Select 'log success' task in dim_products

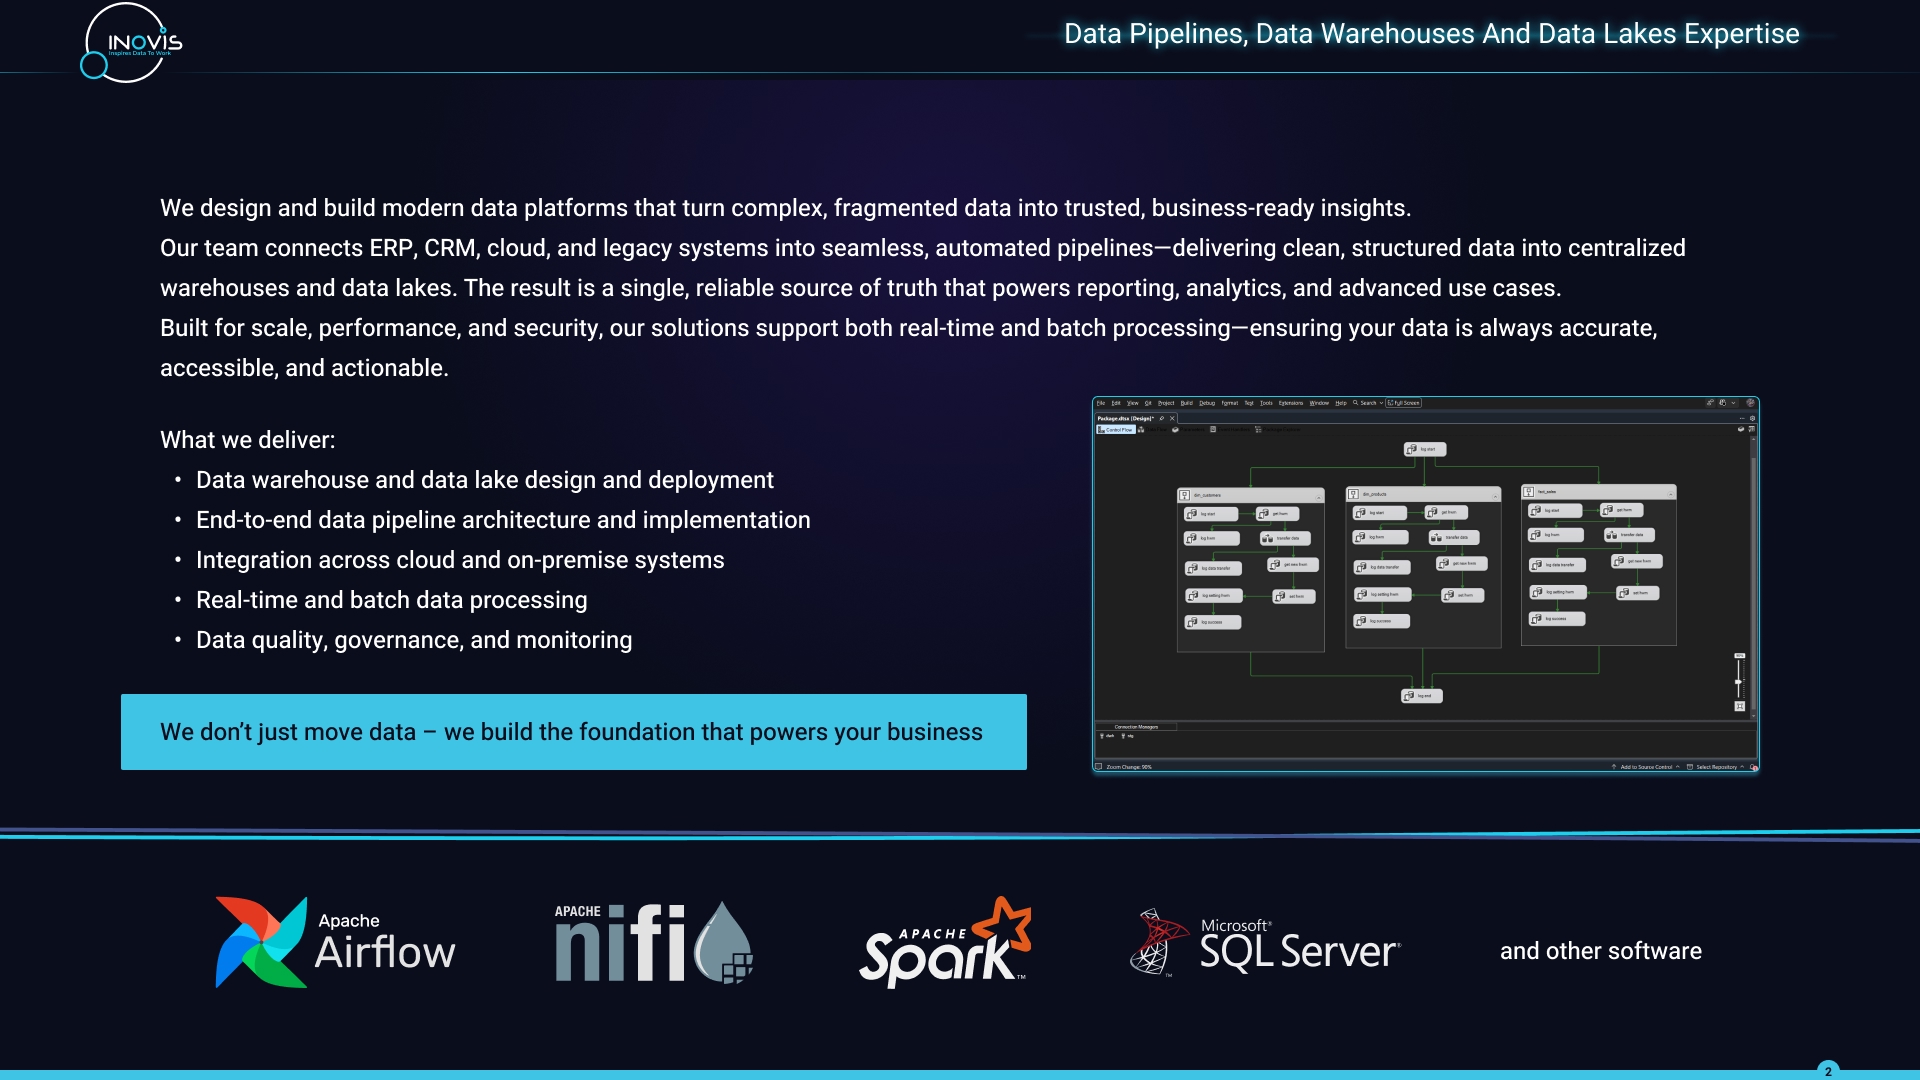click(x=1382, y=621)
